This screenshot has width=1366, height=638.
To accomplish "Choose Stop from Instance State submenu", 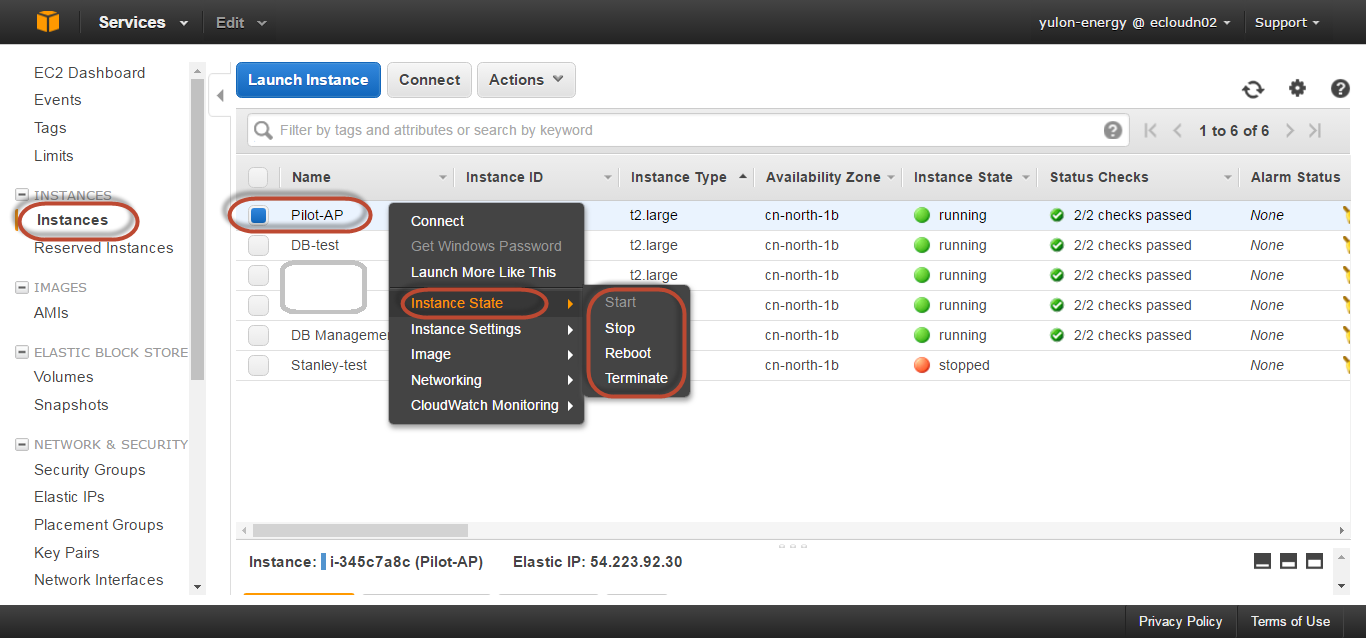I will coord(620,328).
